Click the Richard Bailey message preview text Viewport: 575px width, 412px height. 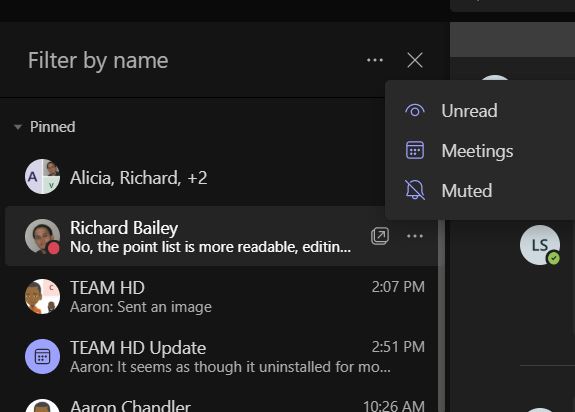pos(210,247)
